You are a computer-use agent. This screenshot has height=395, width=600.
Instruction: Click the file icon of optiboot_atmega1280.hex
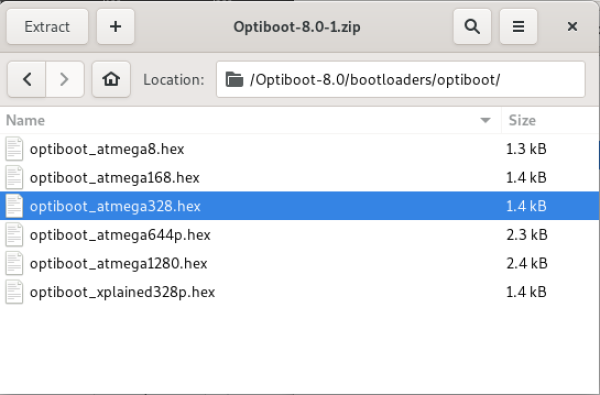[x=14, y=263]
